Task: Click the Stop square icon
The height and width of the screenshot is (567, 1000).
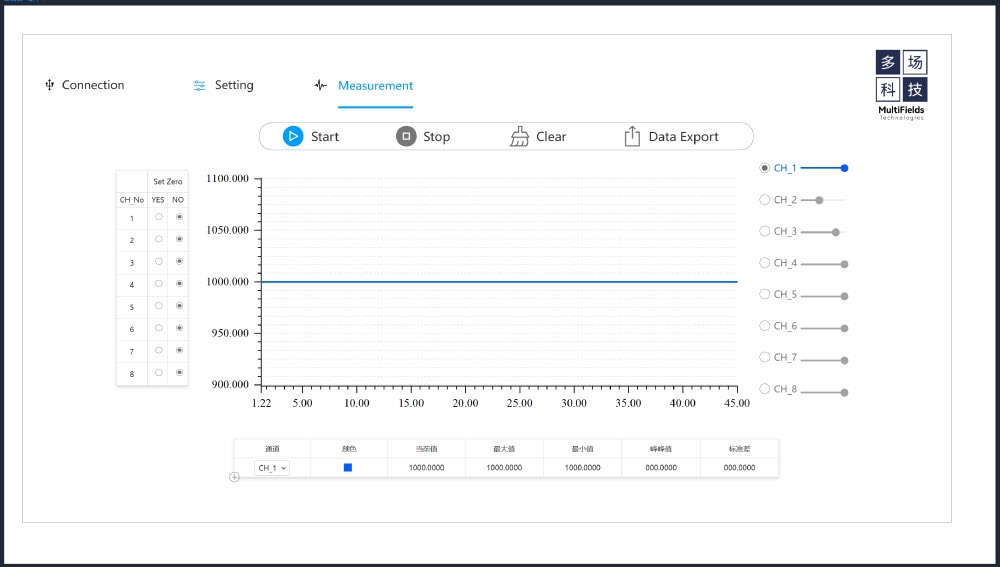Action: pyautogui.click(x=405, y=137)
